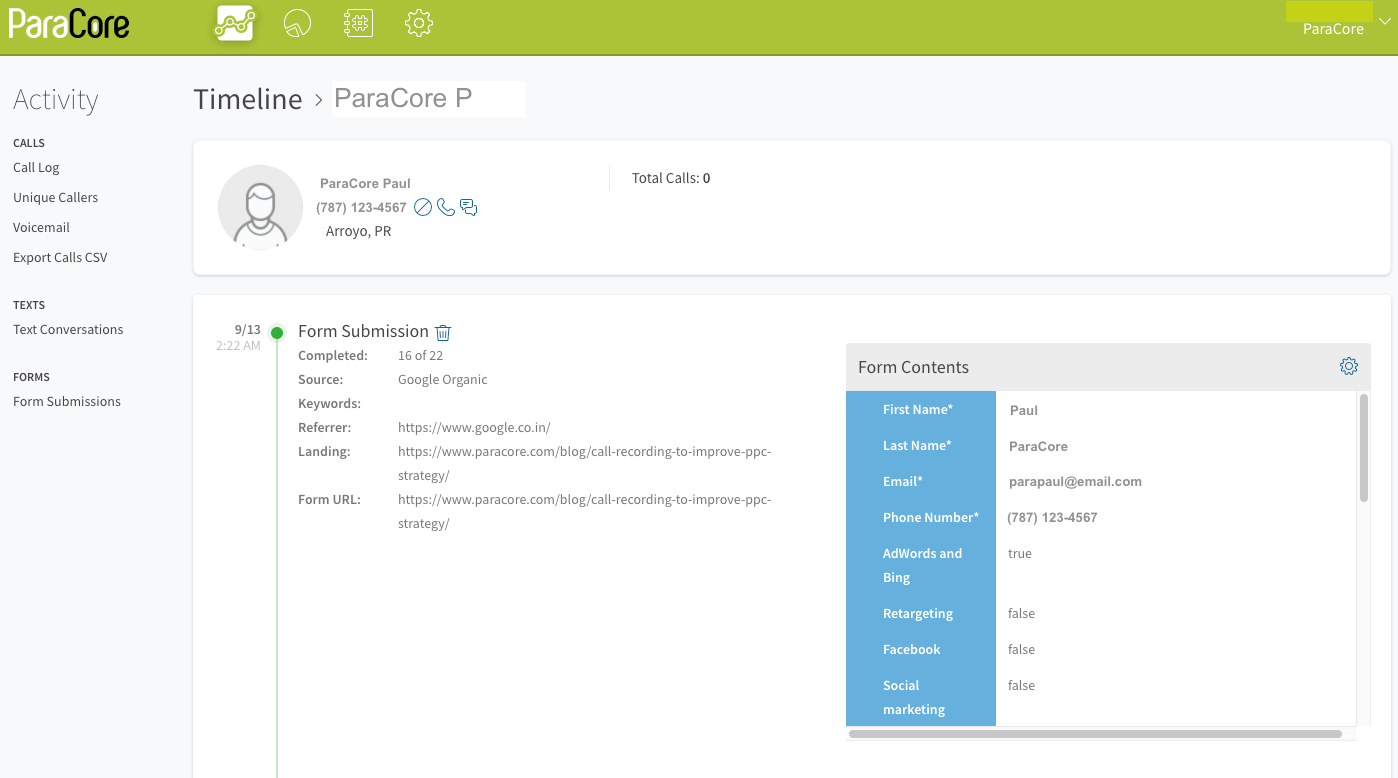Click the green timeline marker dot
1398x778 pixels.
coord(277,332)
